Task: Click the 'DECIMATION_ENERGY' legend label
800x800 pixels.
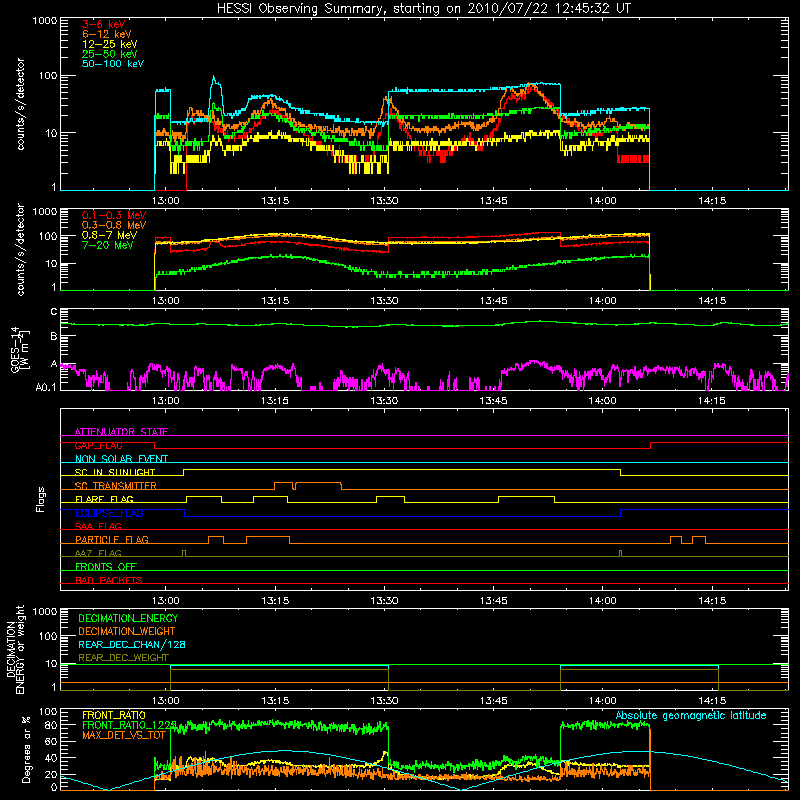Action: 128,618
